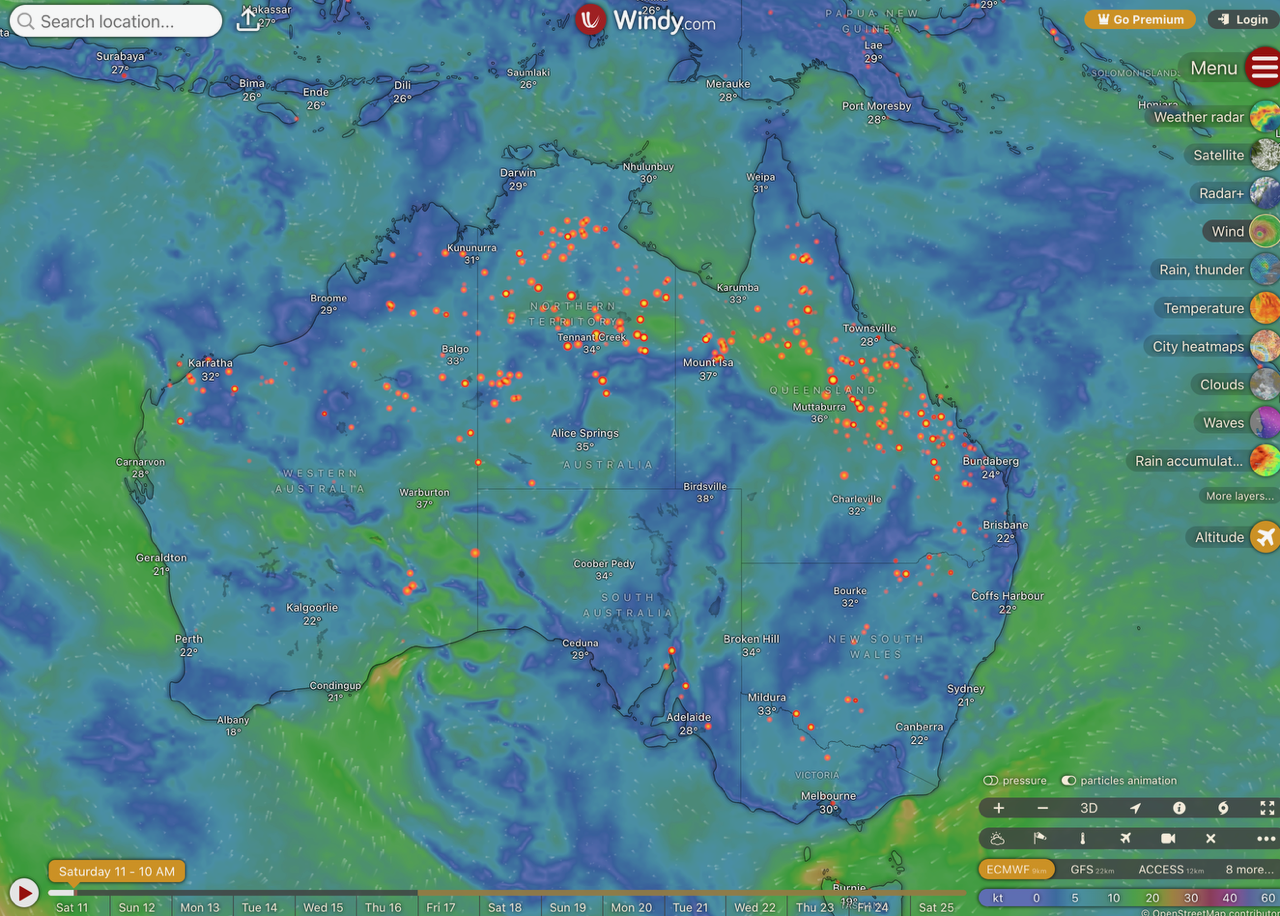Screen dimensions: 1280x916
Task: Expand More layers list
Action: (x=1240, y=496)
